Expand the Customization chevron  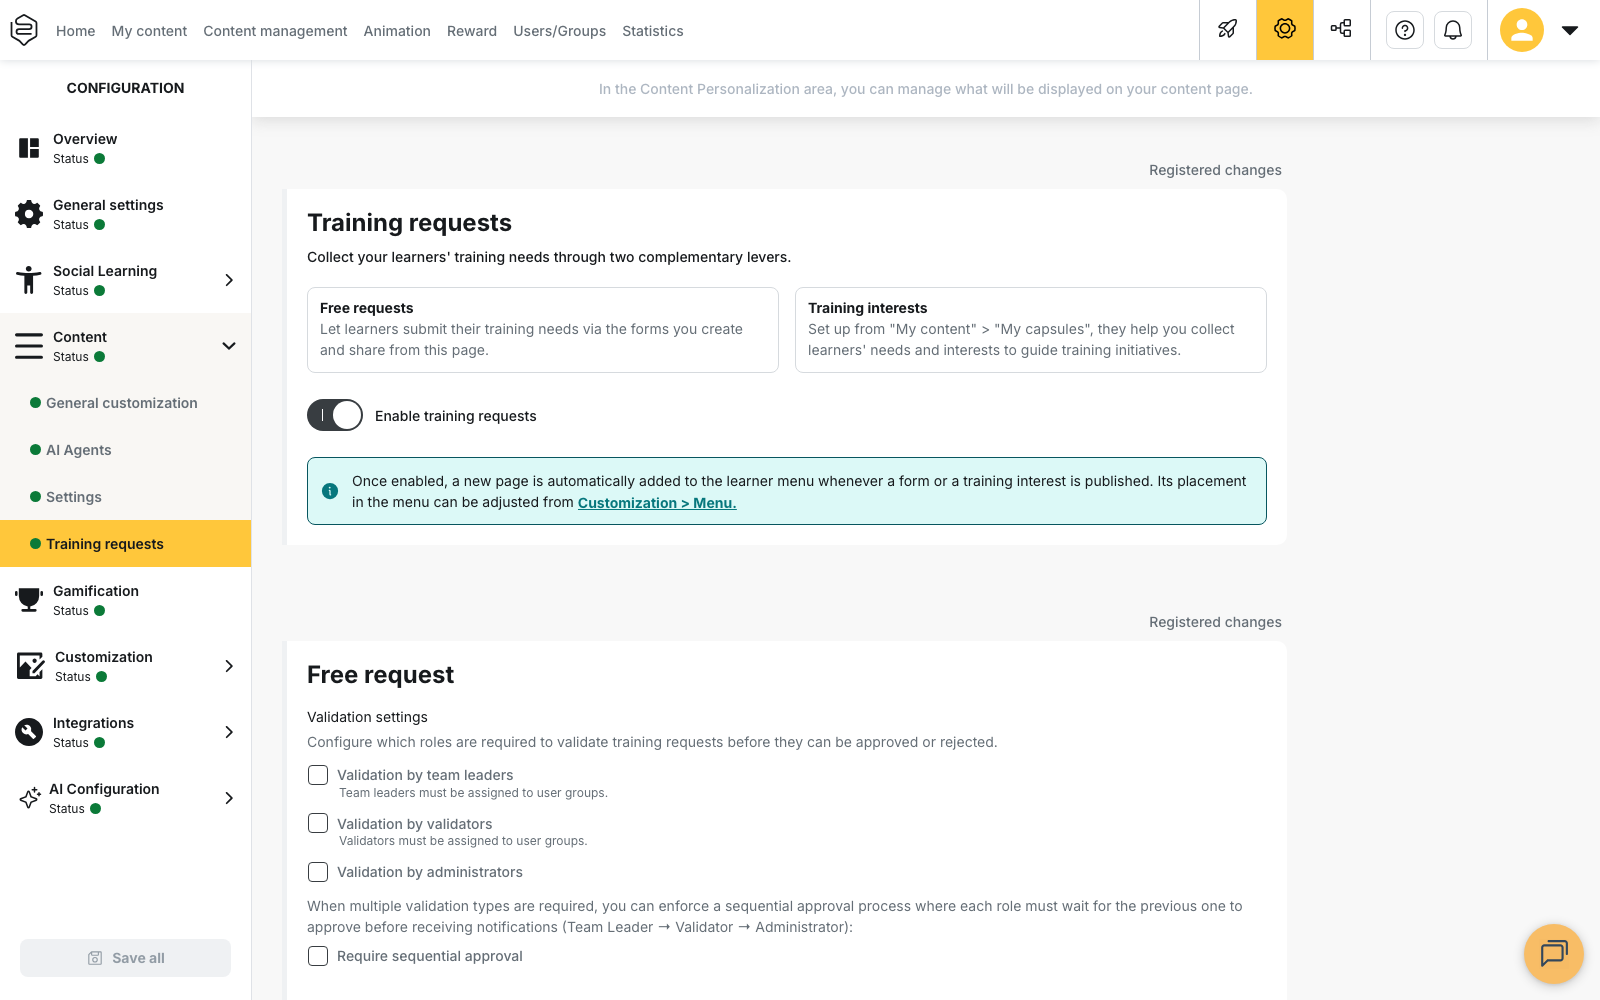229,666
